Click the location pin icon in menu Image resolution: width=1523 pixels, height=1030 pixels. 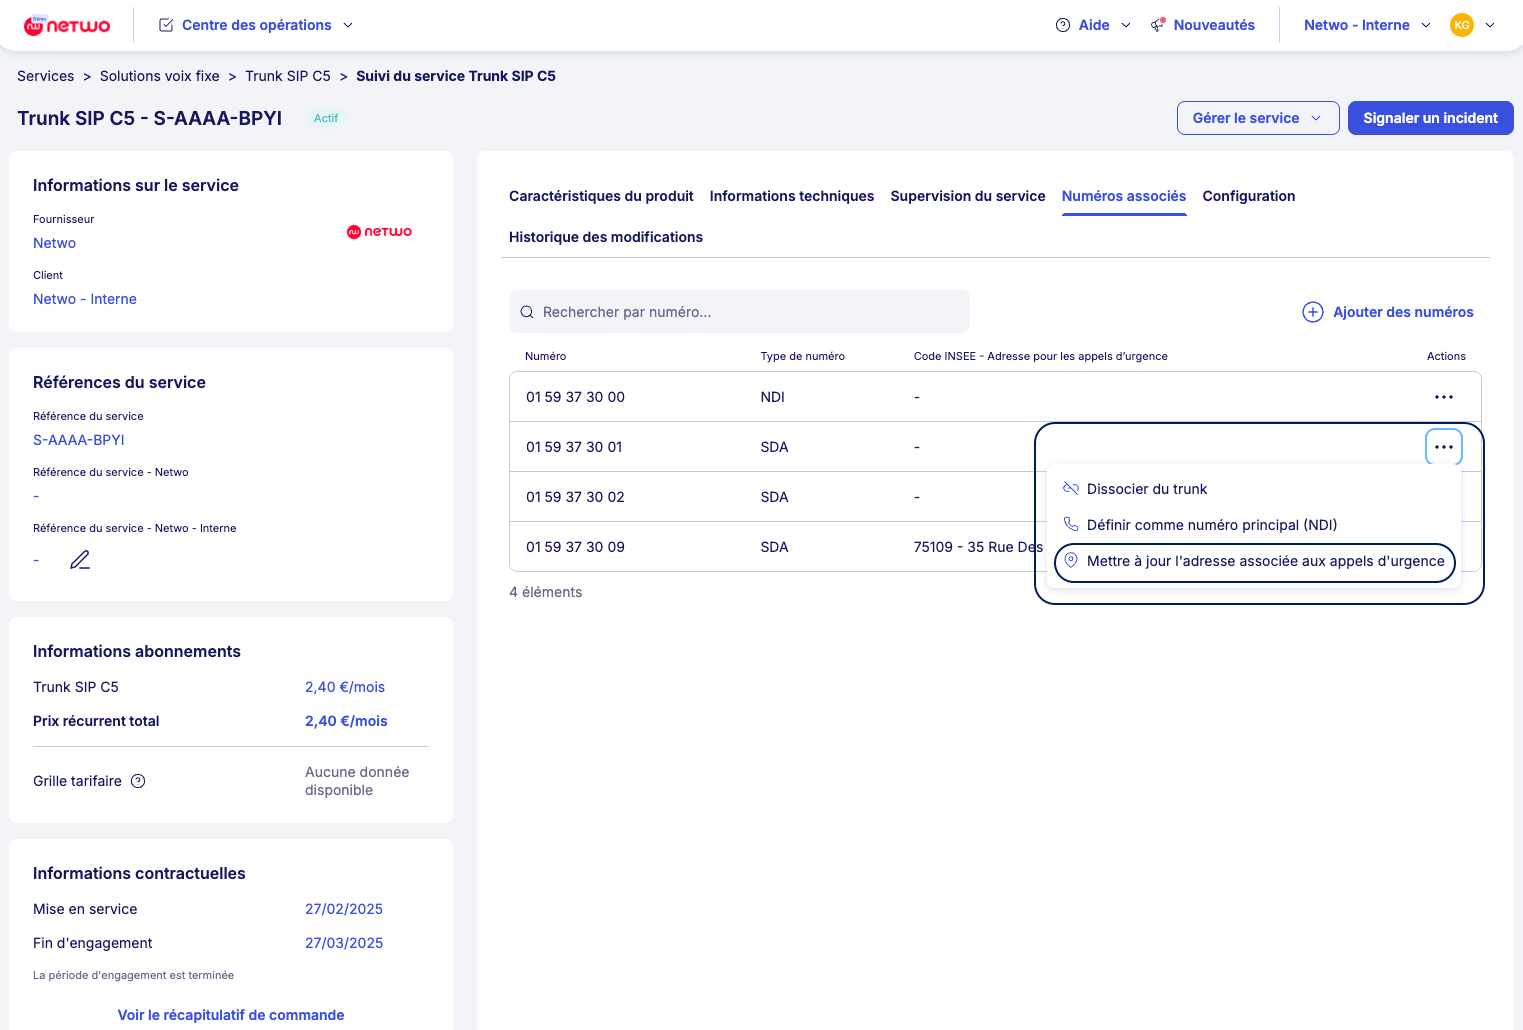tap(1071, 561)
